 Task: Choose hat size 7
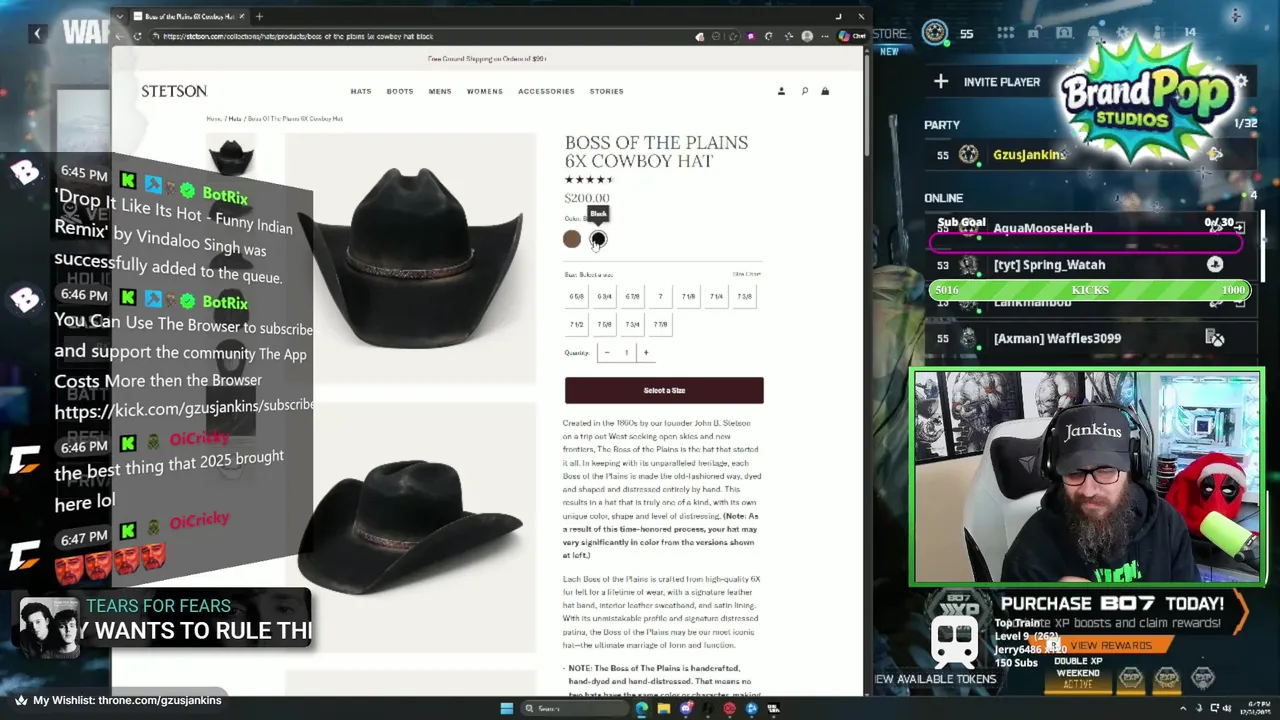[x=660, y=296]
